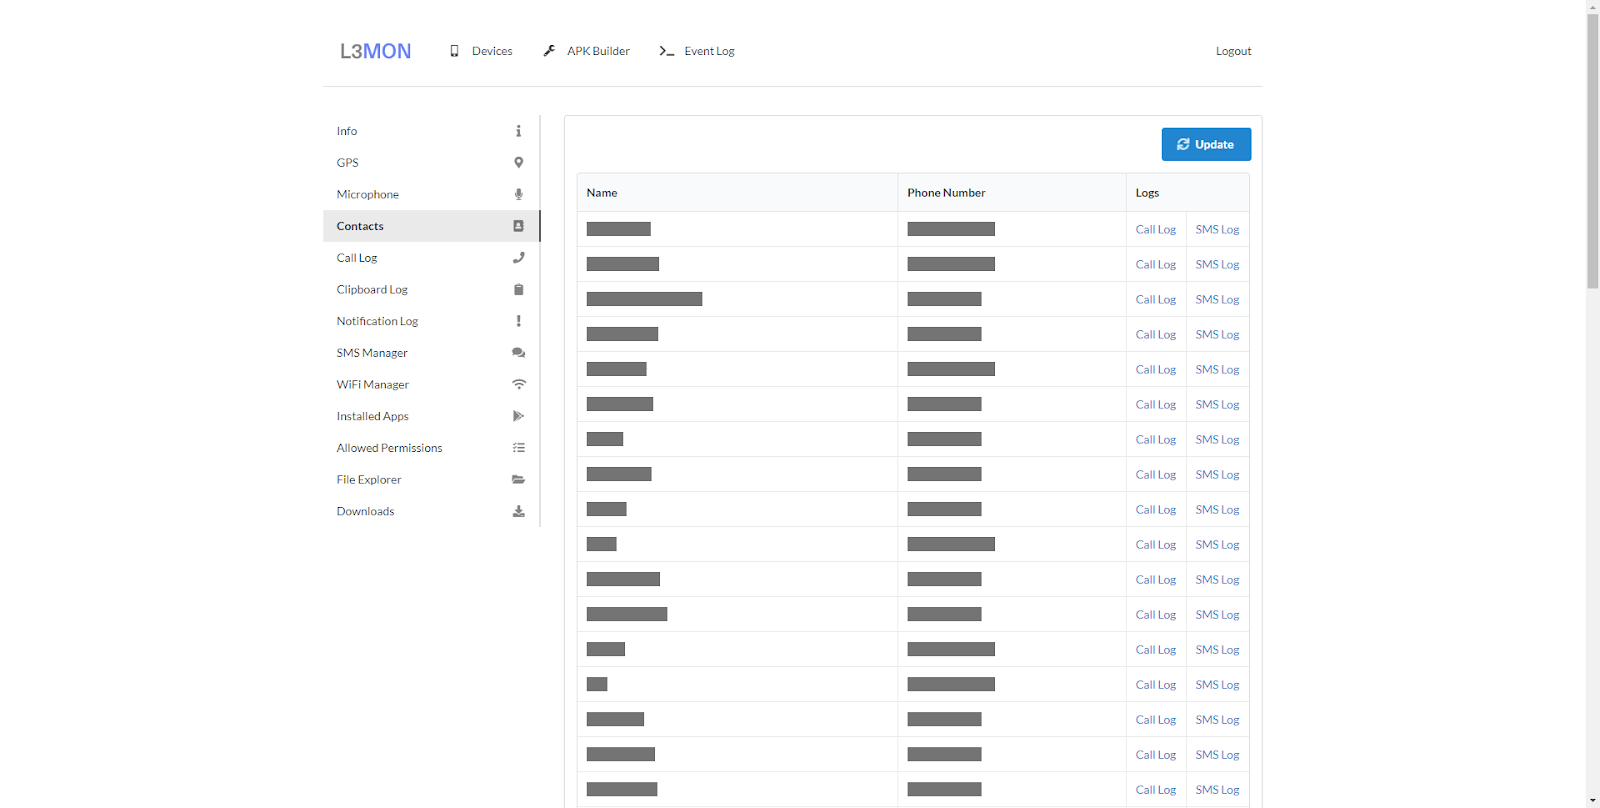1600x808 pixels.
Task: Click the File Explorer folder icon
Action: tap(518, 480)
